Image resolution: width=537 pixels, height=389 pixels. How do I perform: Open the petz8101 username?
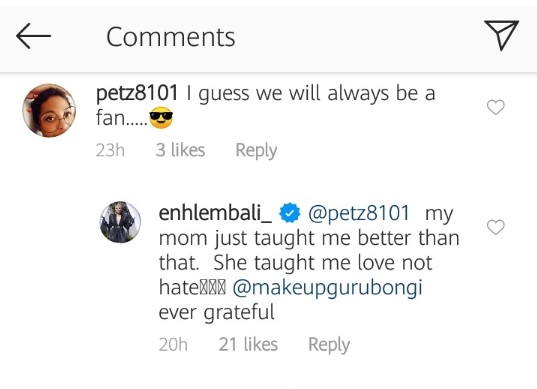(137, 93)
